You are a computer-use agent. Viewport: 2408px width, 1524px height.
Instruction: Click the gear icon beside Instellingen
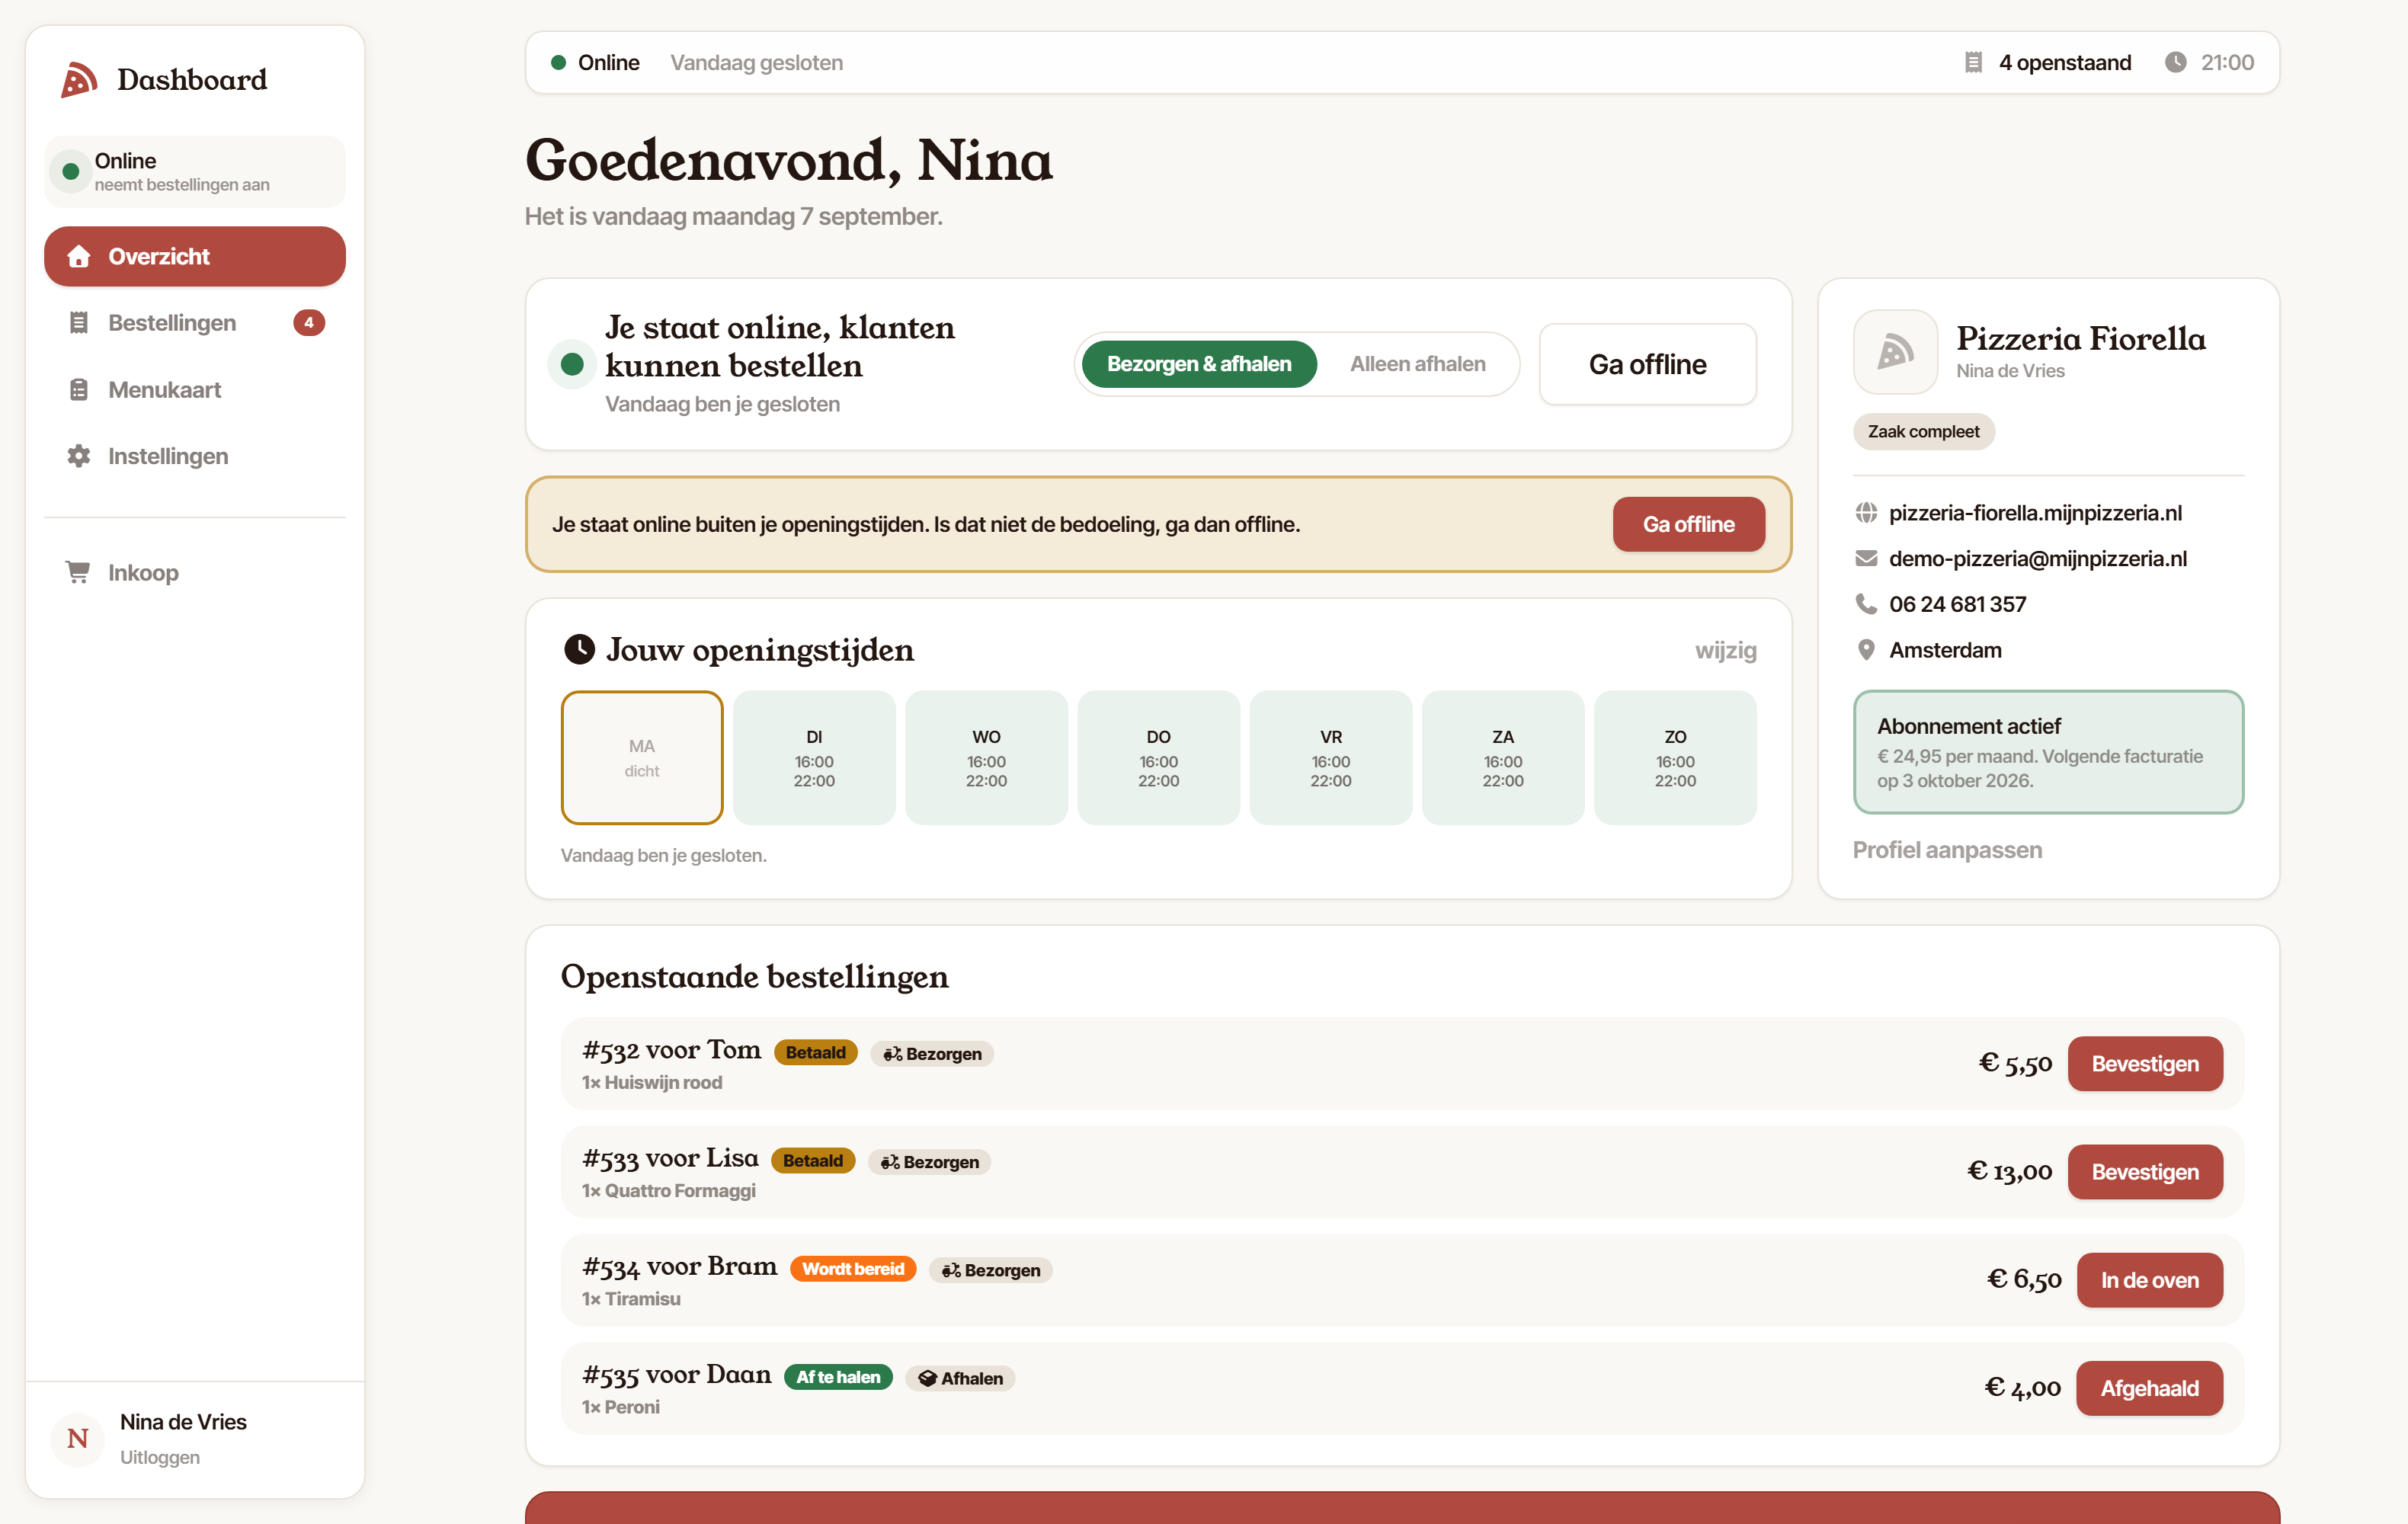(x=79, y=456)
